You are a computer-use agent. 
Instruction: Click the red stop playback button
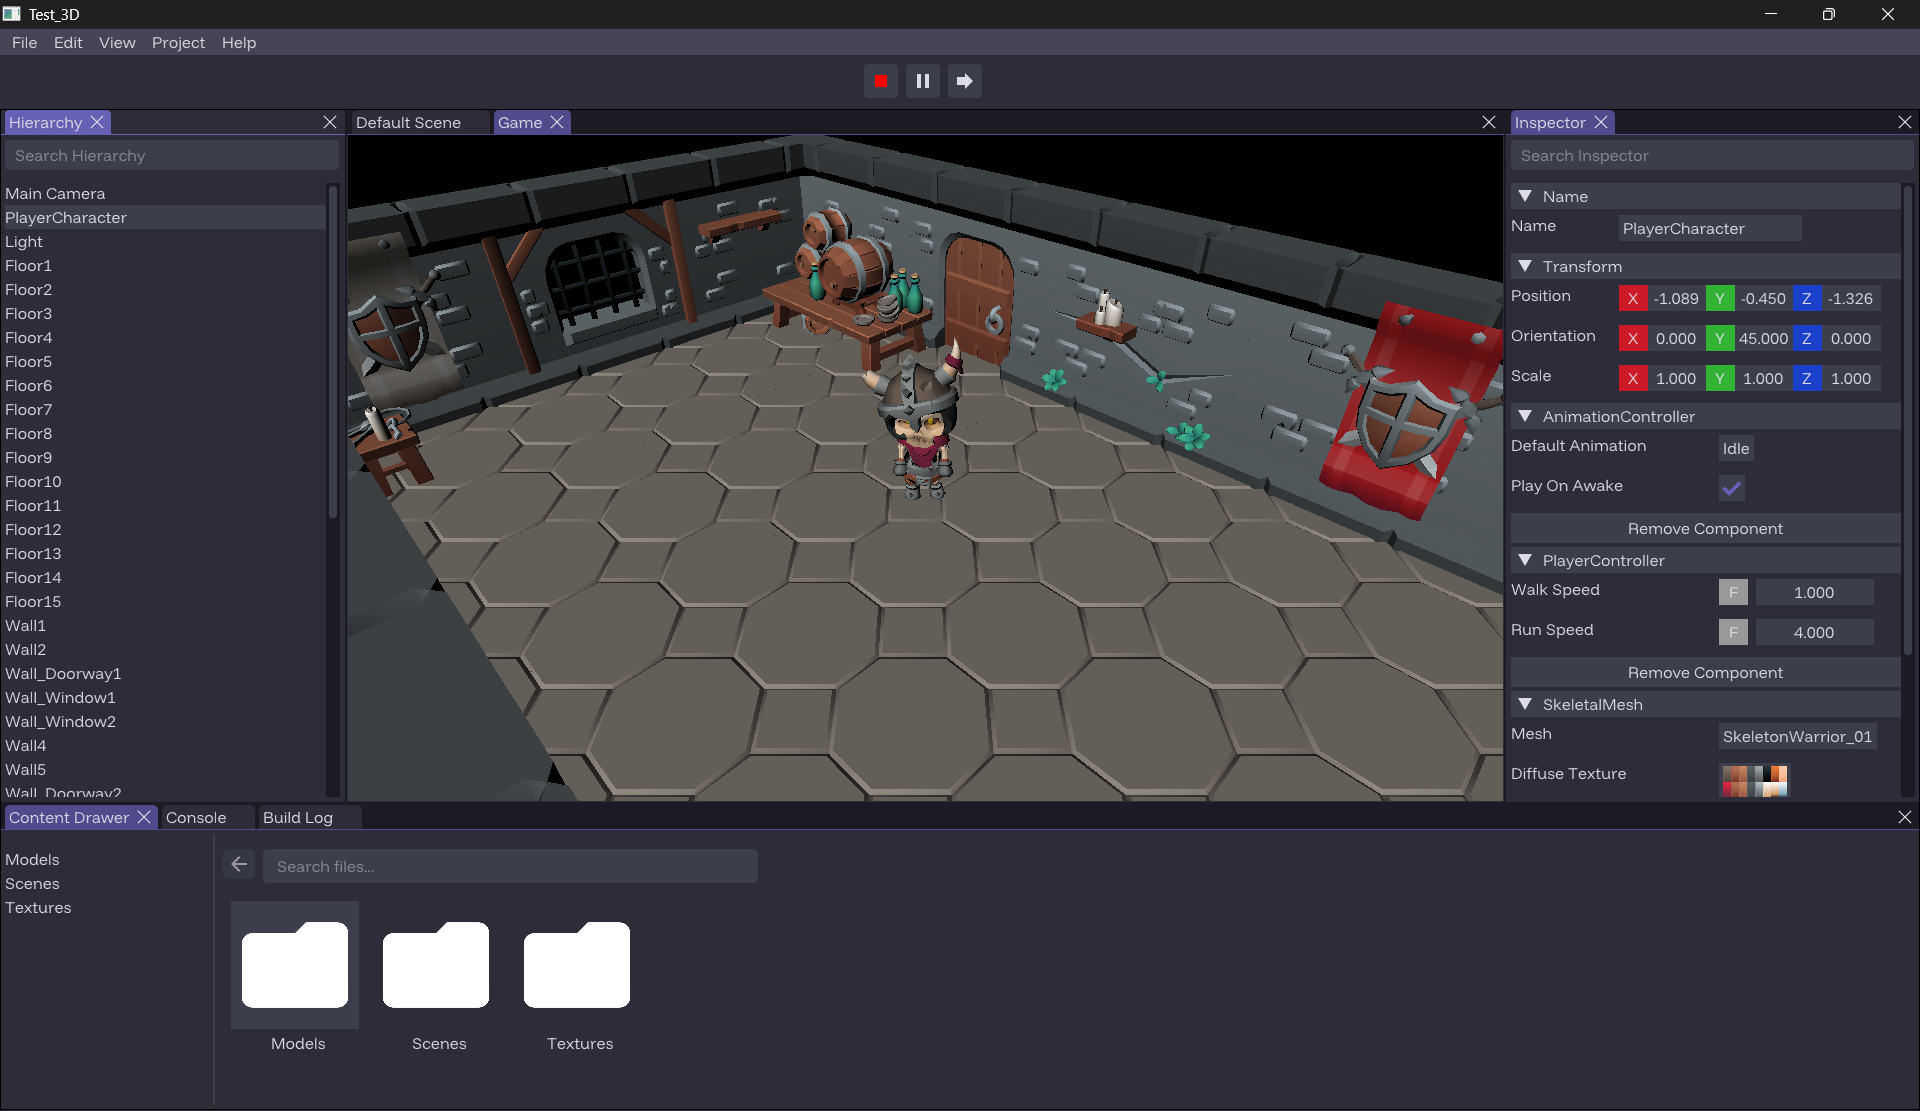coord(881,81)
